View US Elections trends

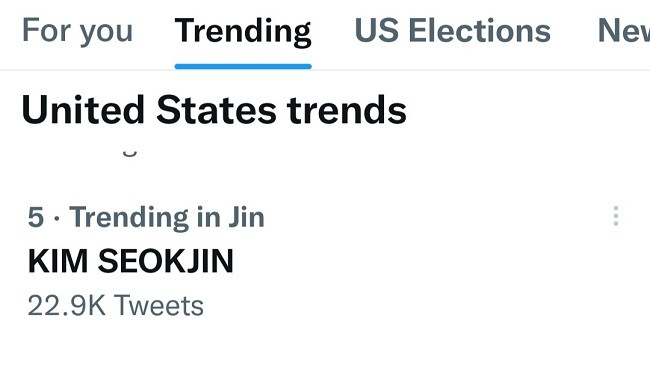click(x=453, y=31)
